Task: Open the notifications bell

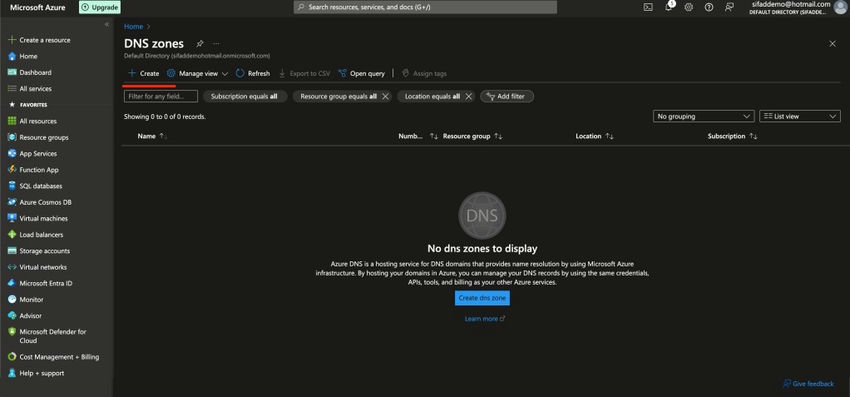Action: [668, 7]
